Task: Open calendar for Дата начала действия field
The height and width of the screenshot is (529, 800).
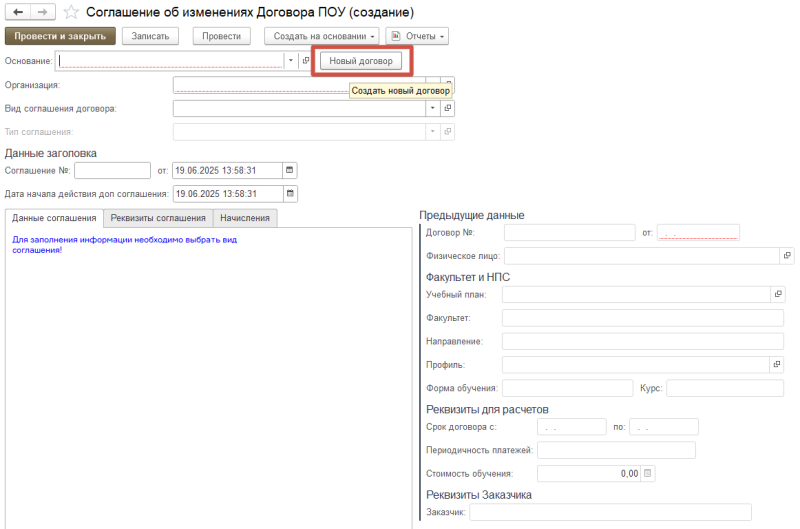Action: (x=290, y=194)
